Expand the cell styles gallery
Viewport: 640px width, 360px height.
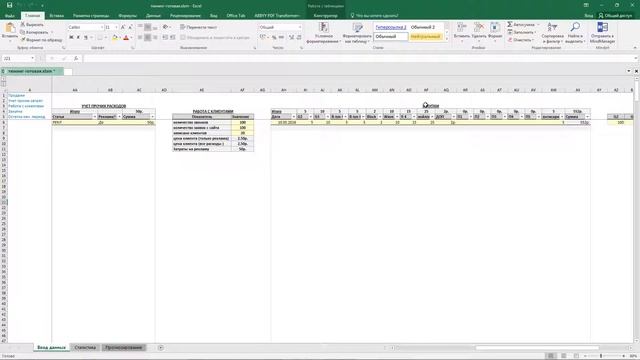coord(447,39)
